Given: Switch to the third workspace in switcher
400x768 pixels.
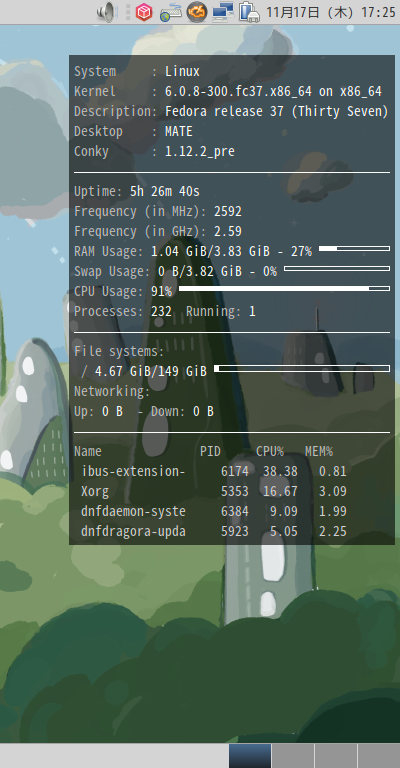Looking at the screenshot, I should [335, 756].
